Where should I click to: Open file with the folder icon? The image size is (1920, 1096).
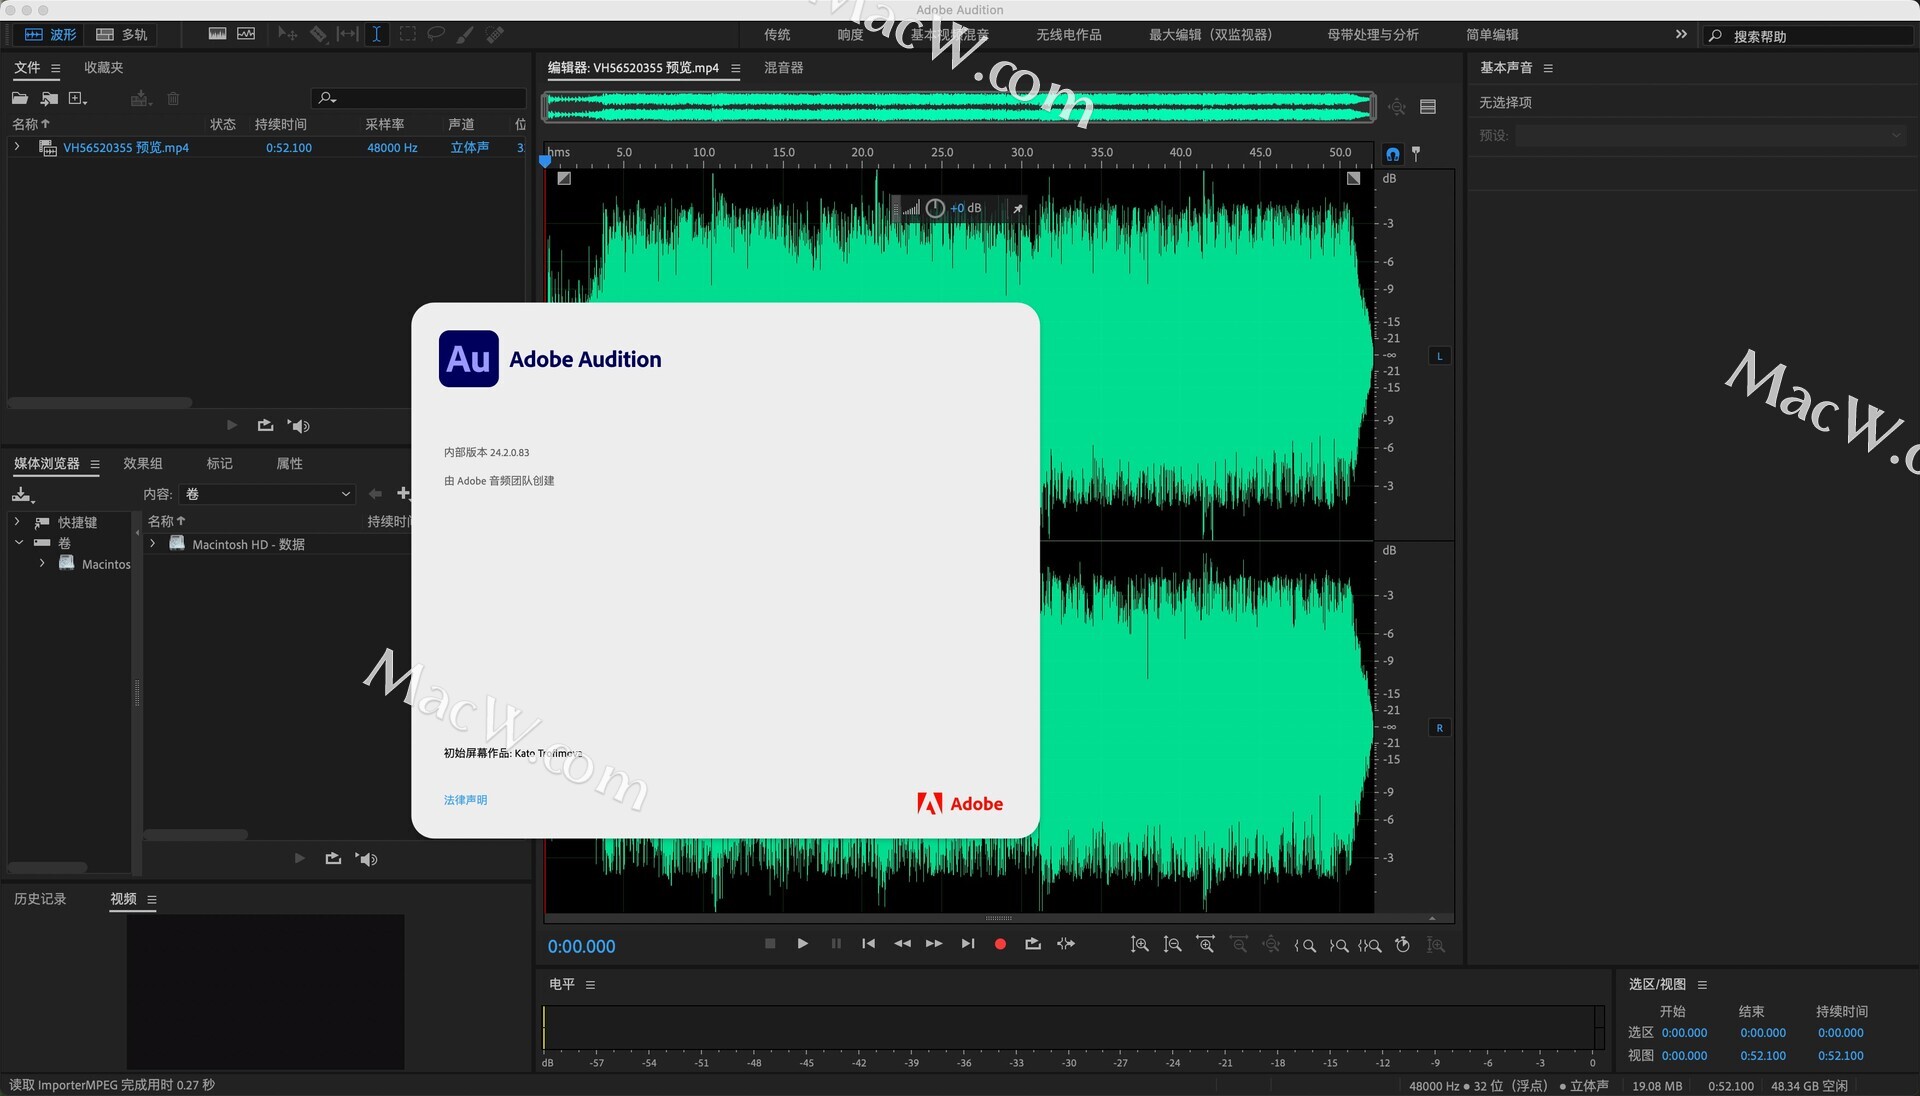point(20,98)
